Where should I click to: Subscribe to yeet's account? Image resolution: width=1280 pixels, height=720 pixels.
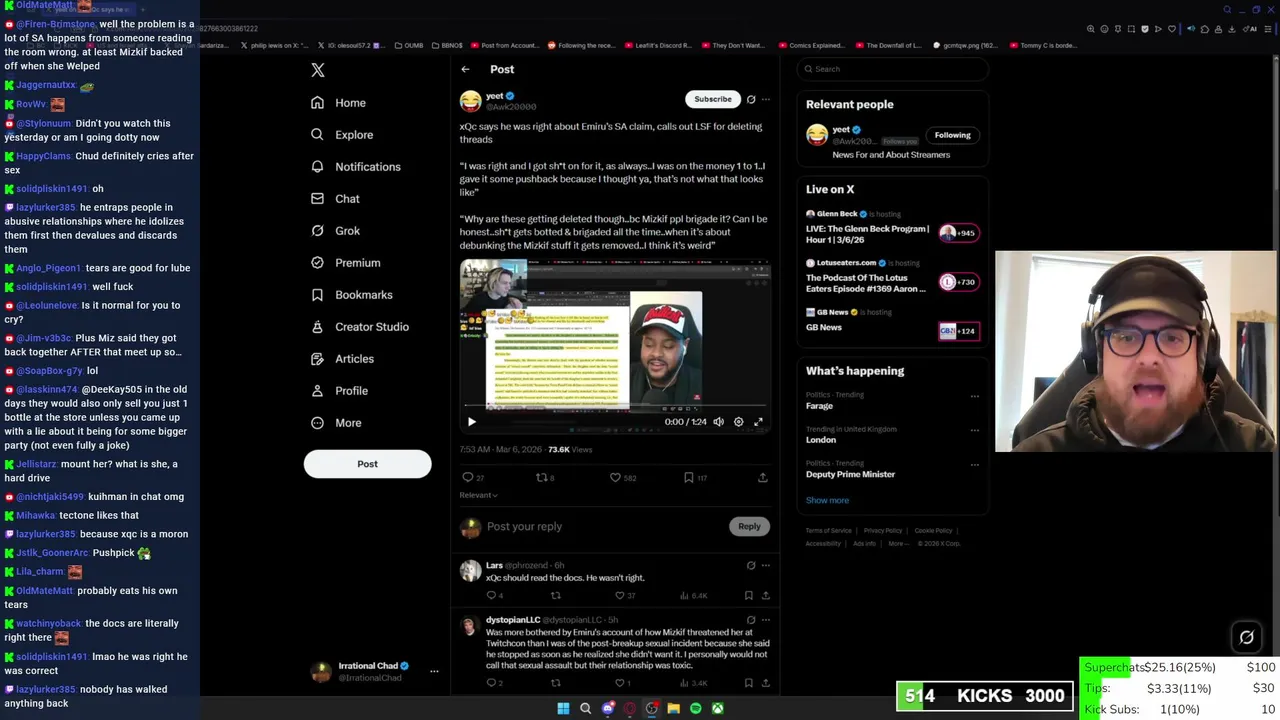(713, 99)
